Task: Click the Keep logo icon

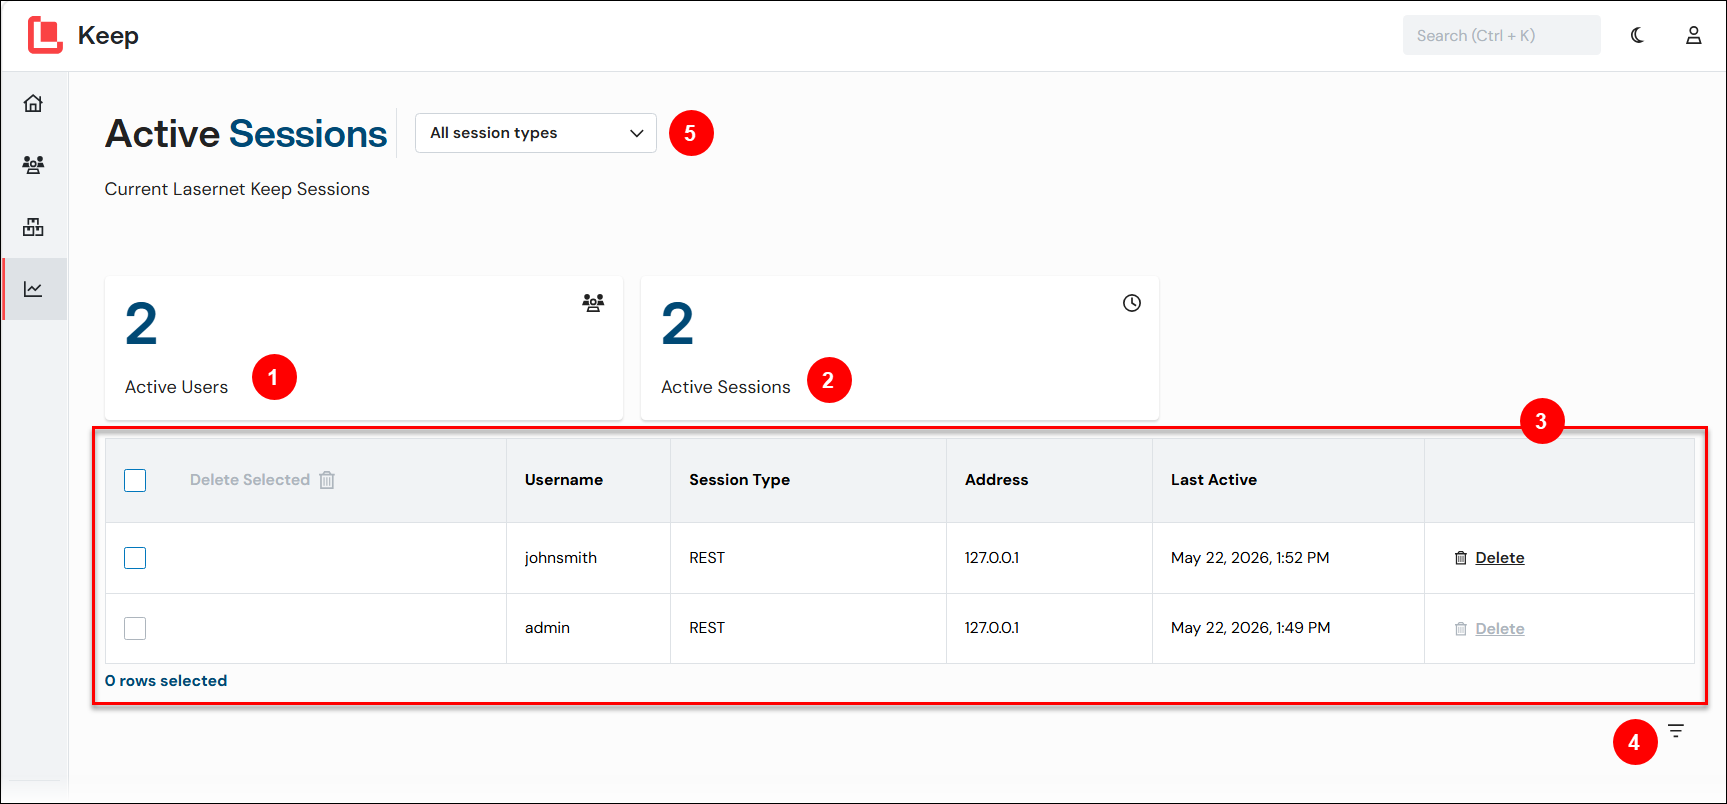Action: pos(45,35)
